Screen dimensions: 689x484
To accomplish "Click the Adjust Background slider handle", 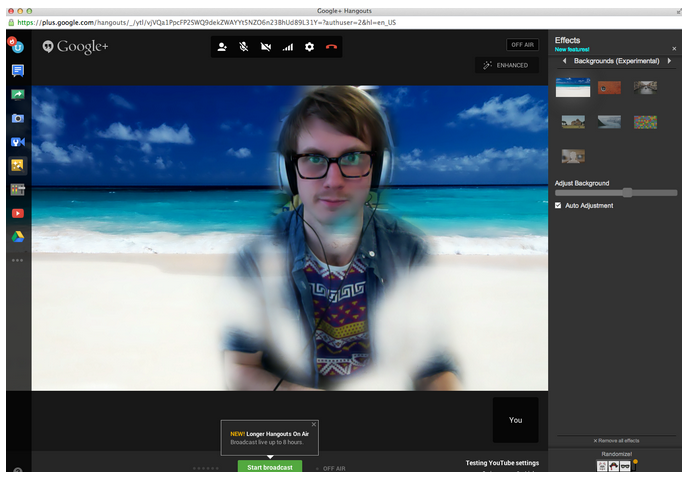I will (627, 193).
